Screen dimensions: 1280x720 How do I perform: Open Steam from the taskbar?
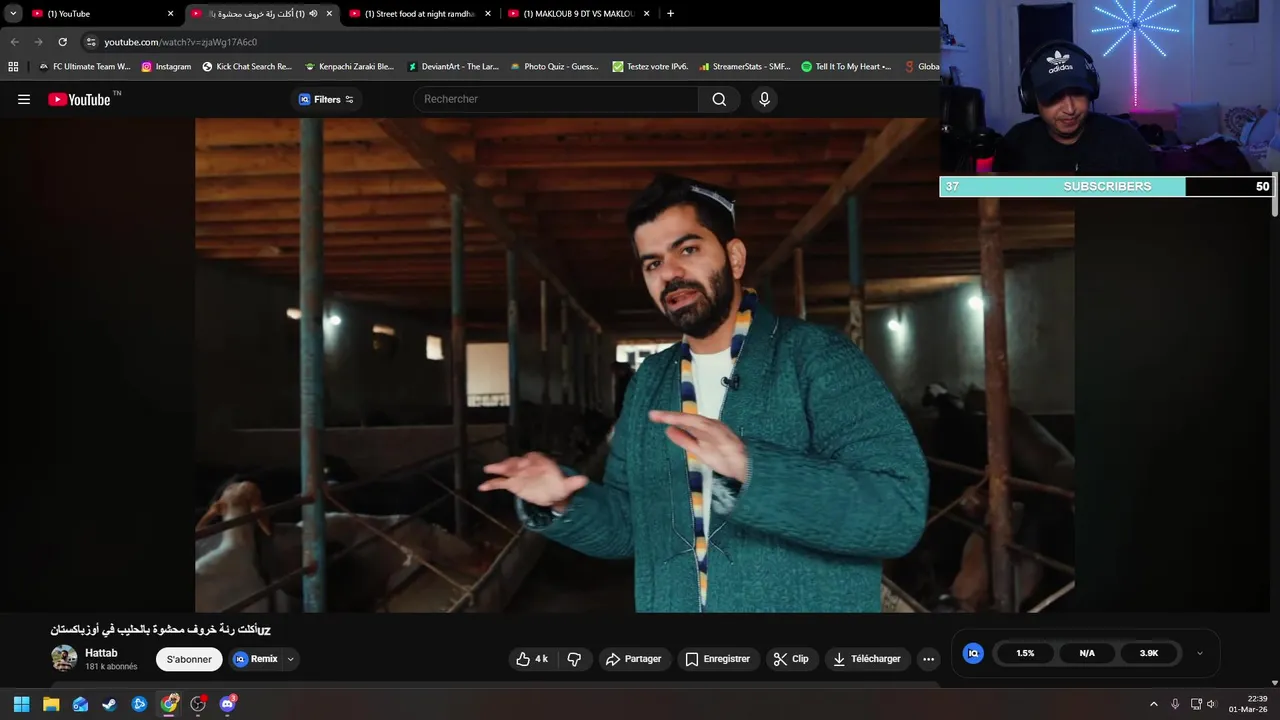pyautogui.click(x=109, y=704)
